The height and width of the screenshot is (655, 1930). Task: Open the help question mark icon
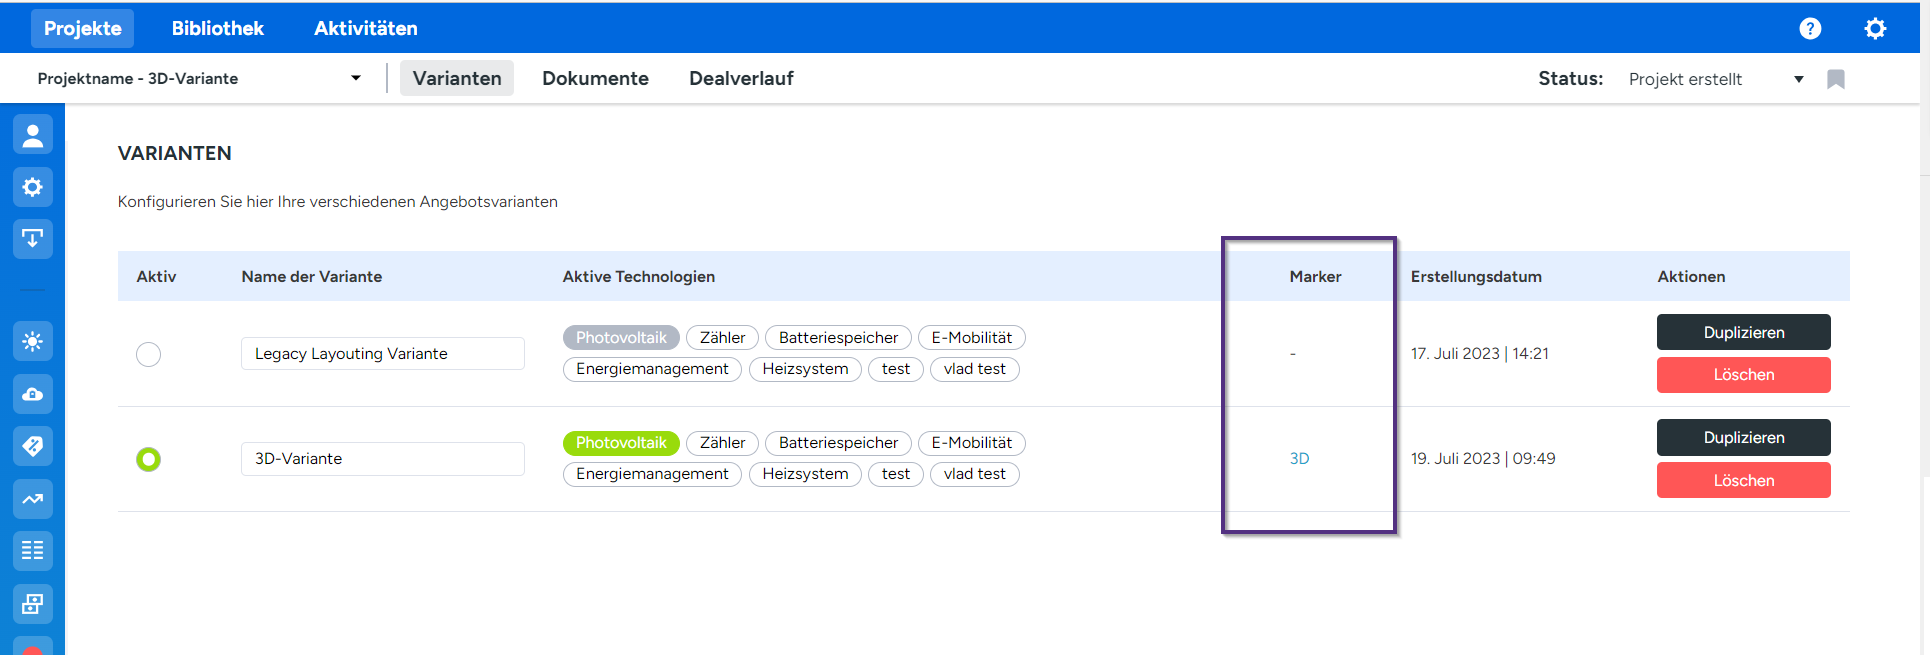(x=1810, y=29)
